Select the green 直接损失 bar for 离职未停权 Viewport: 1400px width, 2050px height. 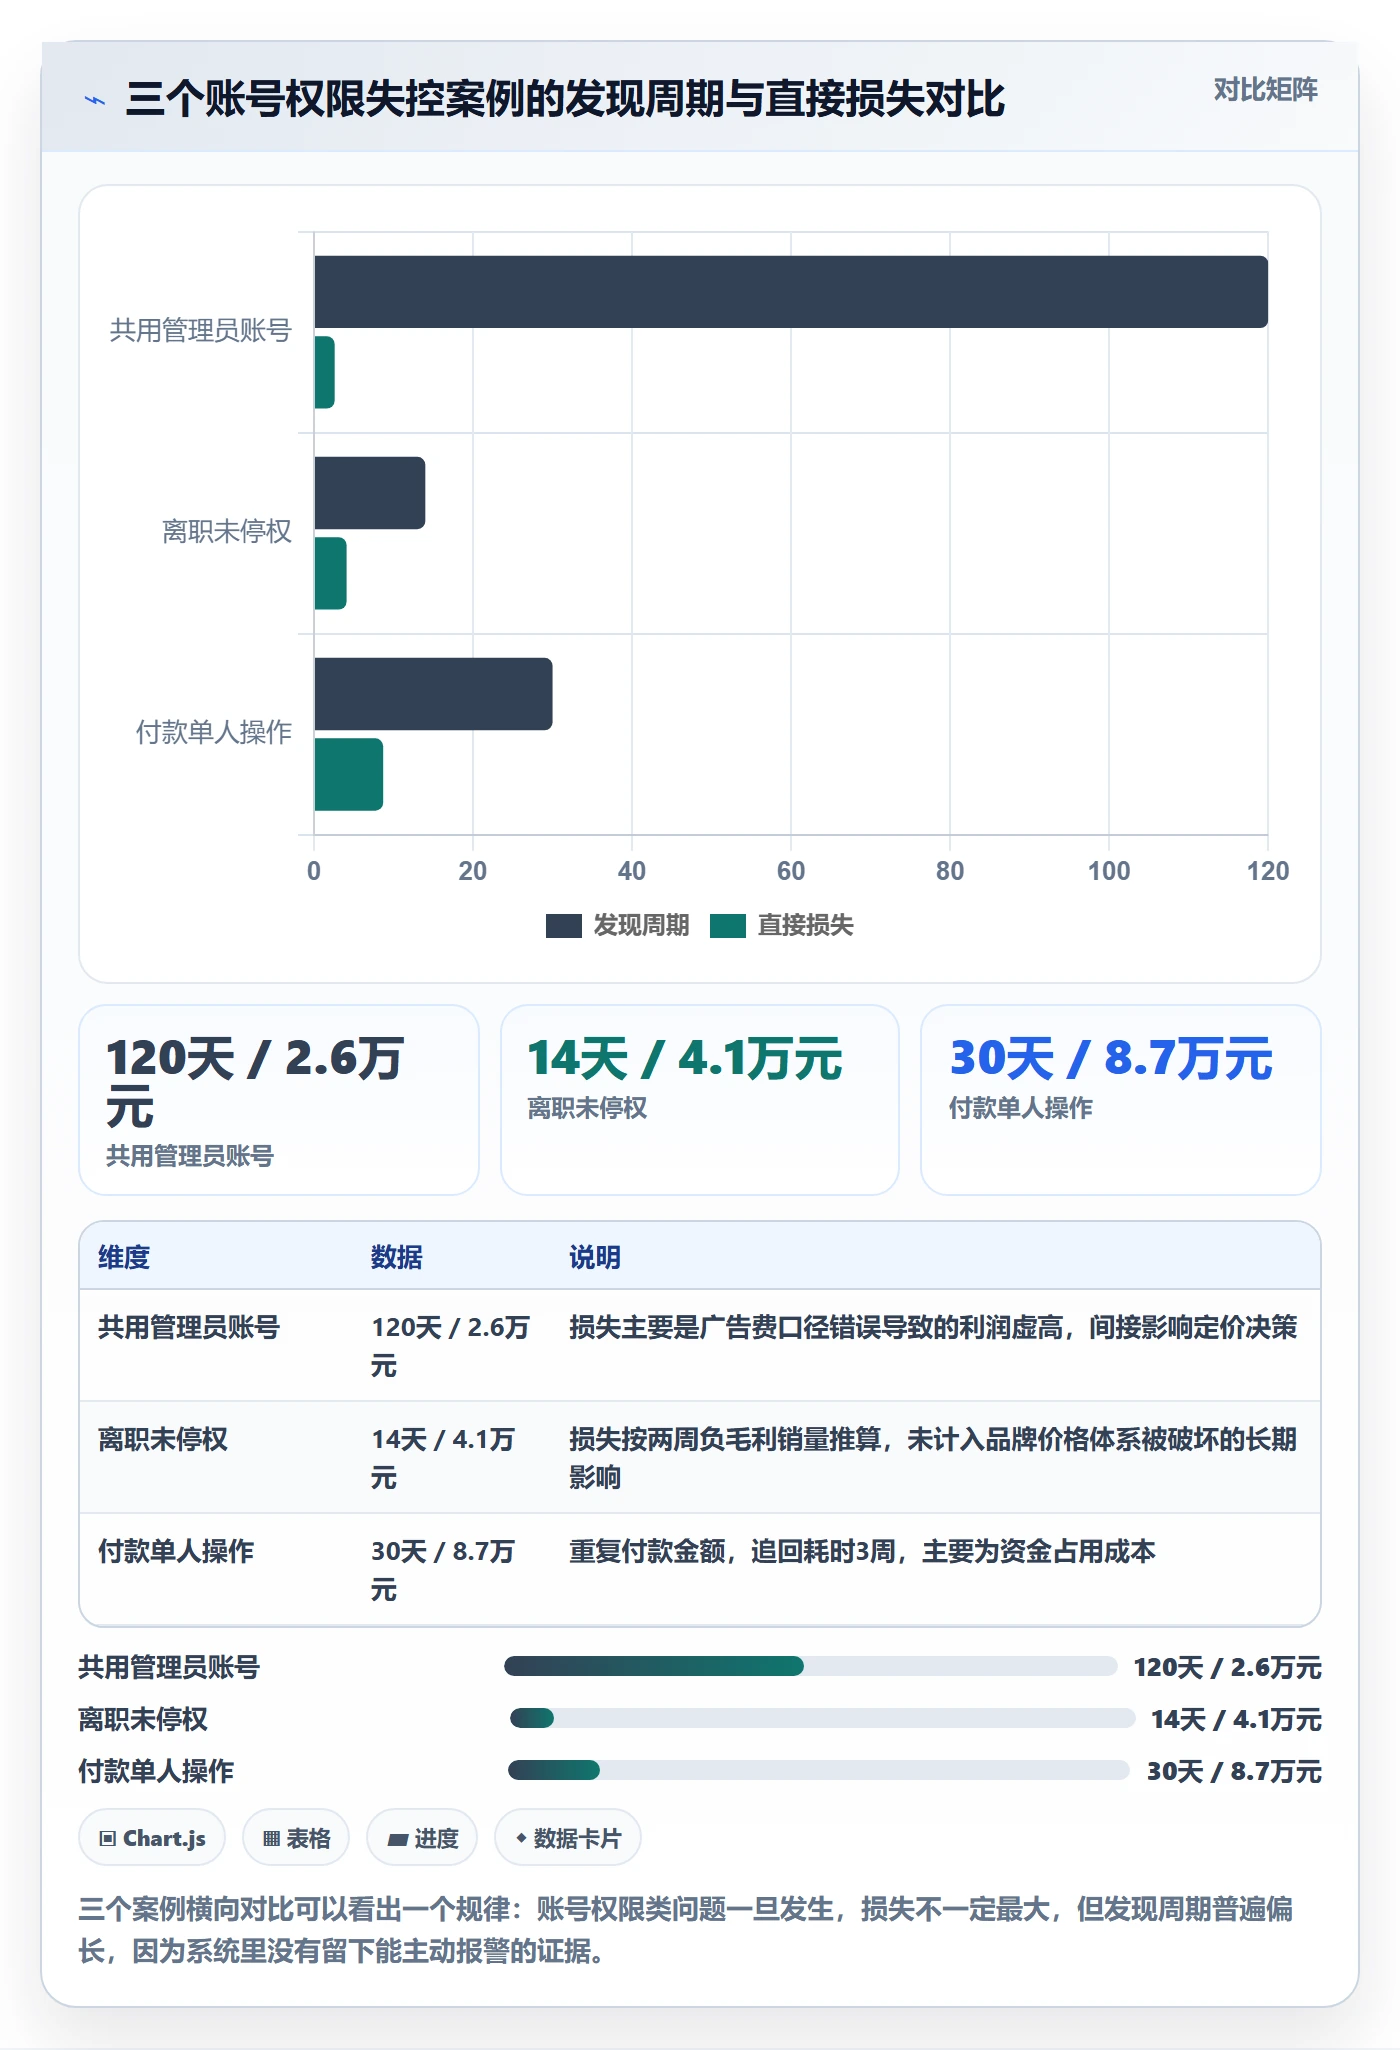click(330, 573)
